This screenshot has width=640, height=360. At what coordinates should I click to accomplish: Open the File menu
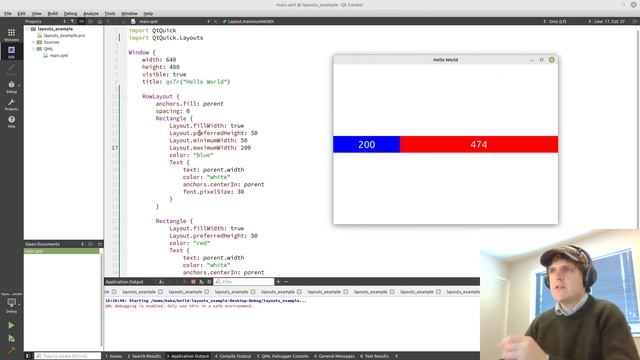pyautogui.click(x=8, y=13)
